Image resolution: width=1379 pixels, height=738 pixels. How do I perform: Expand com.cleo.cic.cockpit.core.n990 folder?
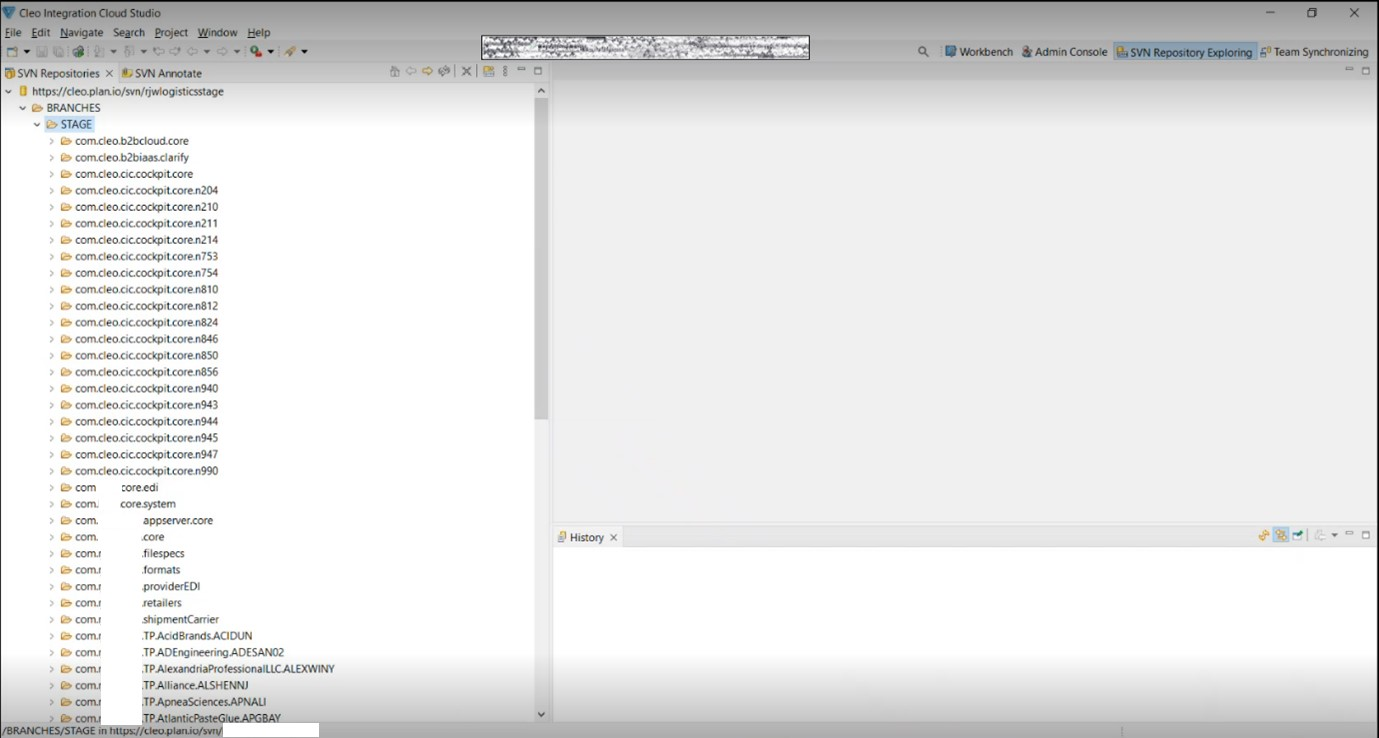coord(52,471)
